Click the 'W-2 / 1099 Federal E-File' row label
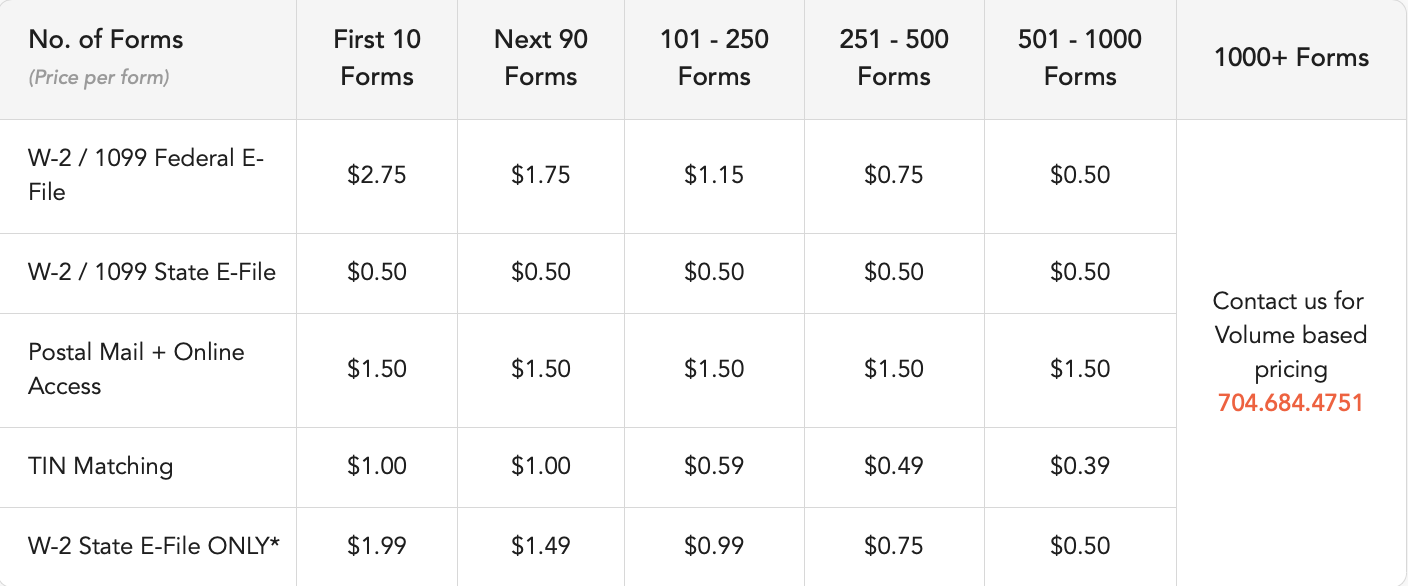 coord(146,175)
